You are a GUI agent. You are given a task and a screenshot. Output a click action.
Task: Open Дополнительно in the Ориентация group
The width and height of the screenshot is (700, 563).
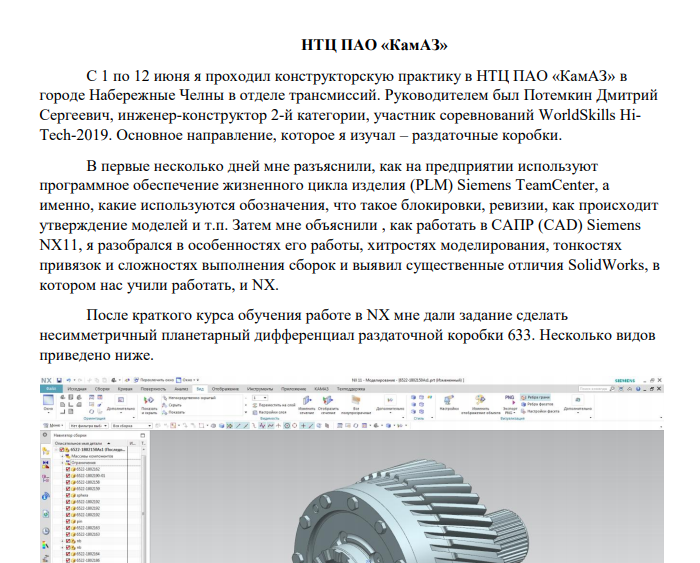click(121, 403)
